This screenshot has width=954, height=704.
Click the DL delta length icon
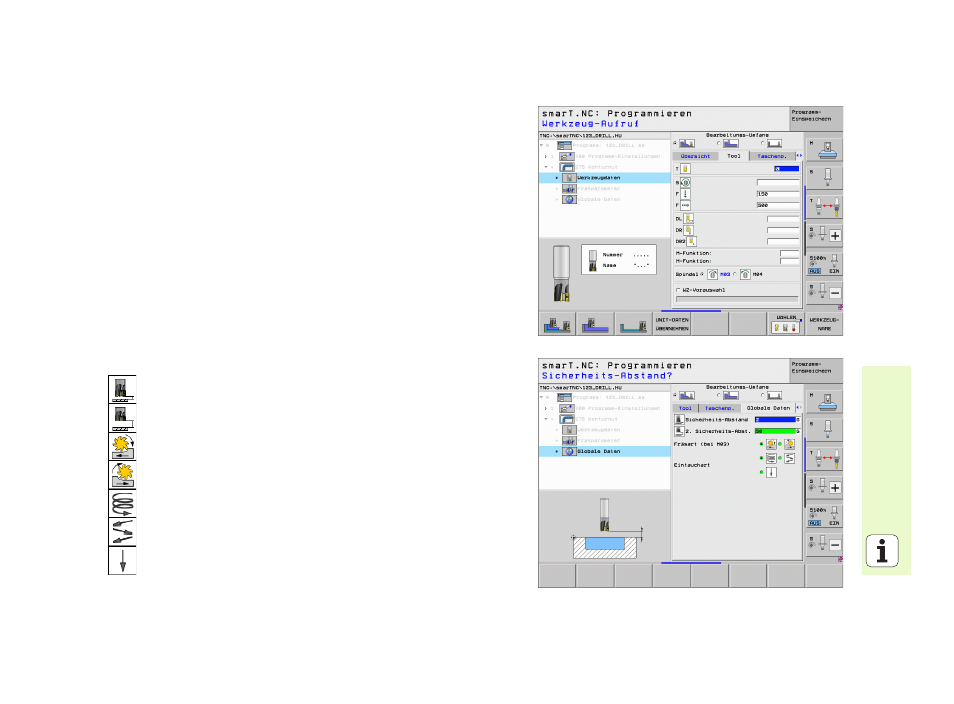click(689, 218)
